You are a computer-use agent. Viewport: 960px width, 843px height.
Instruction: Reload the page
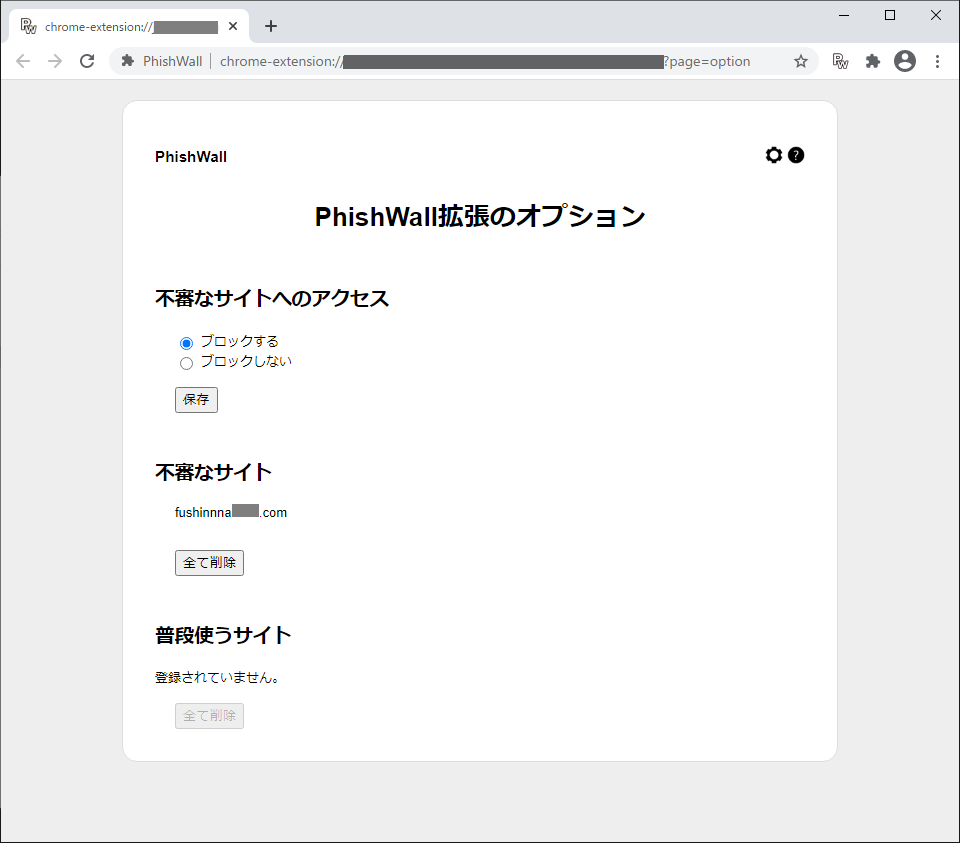87,61
